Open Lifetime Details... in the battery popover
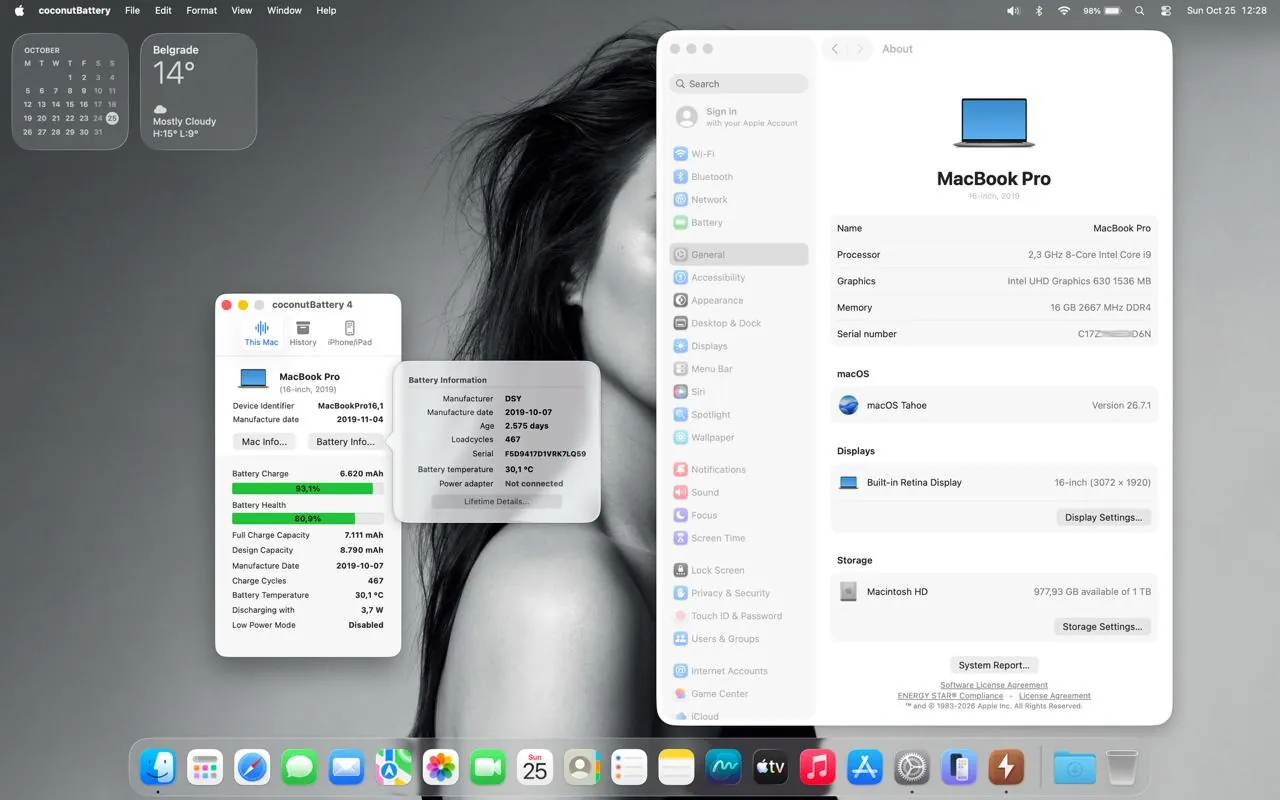 click(496, 501)
